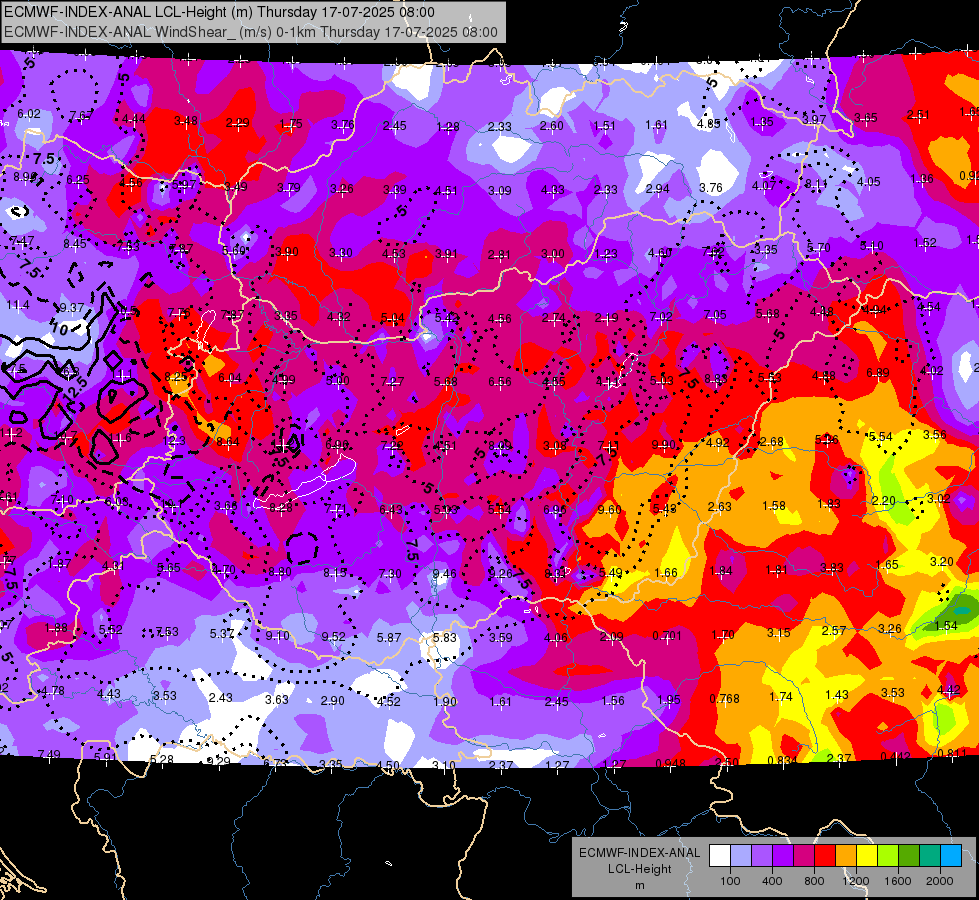The image size is (979, 900).
Task: Click the legend label 'LCL-Height'
Action: pos(639,869)
